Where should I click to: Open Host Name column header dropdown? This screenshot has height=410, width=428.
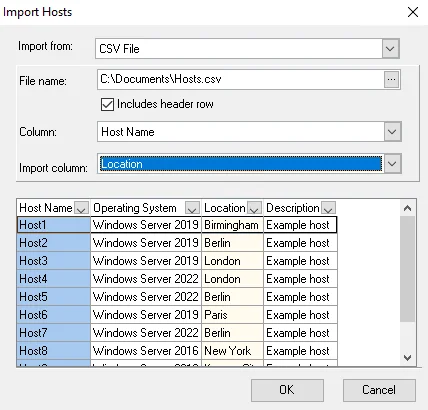[x=81, y=208]
